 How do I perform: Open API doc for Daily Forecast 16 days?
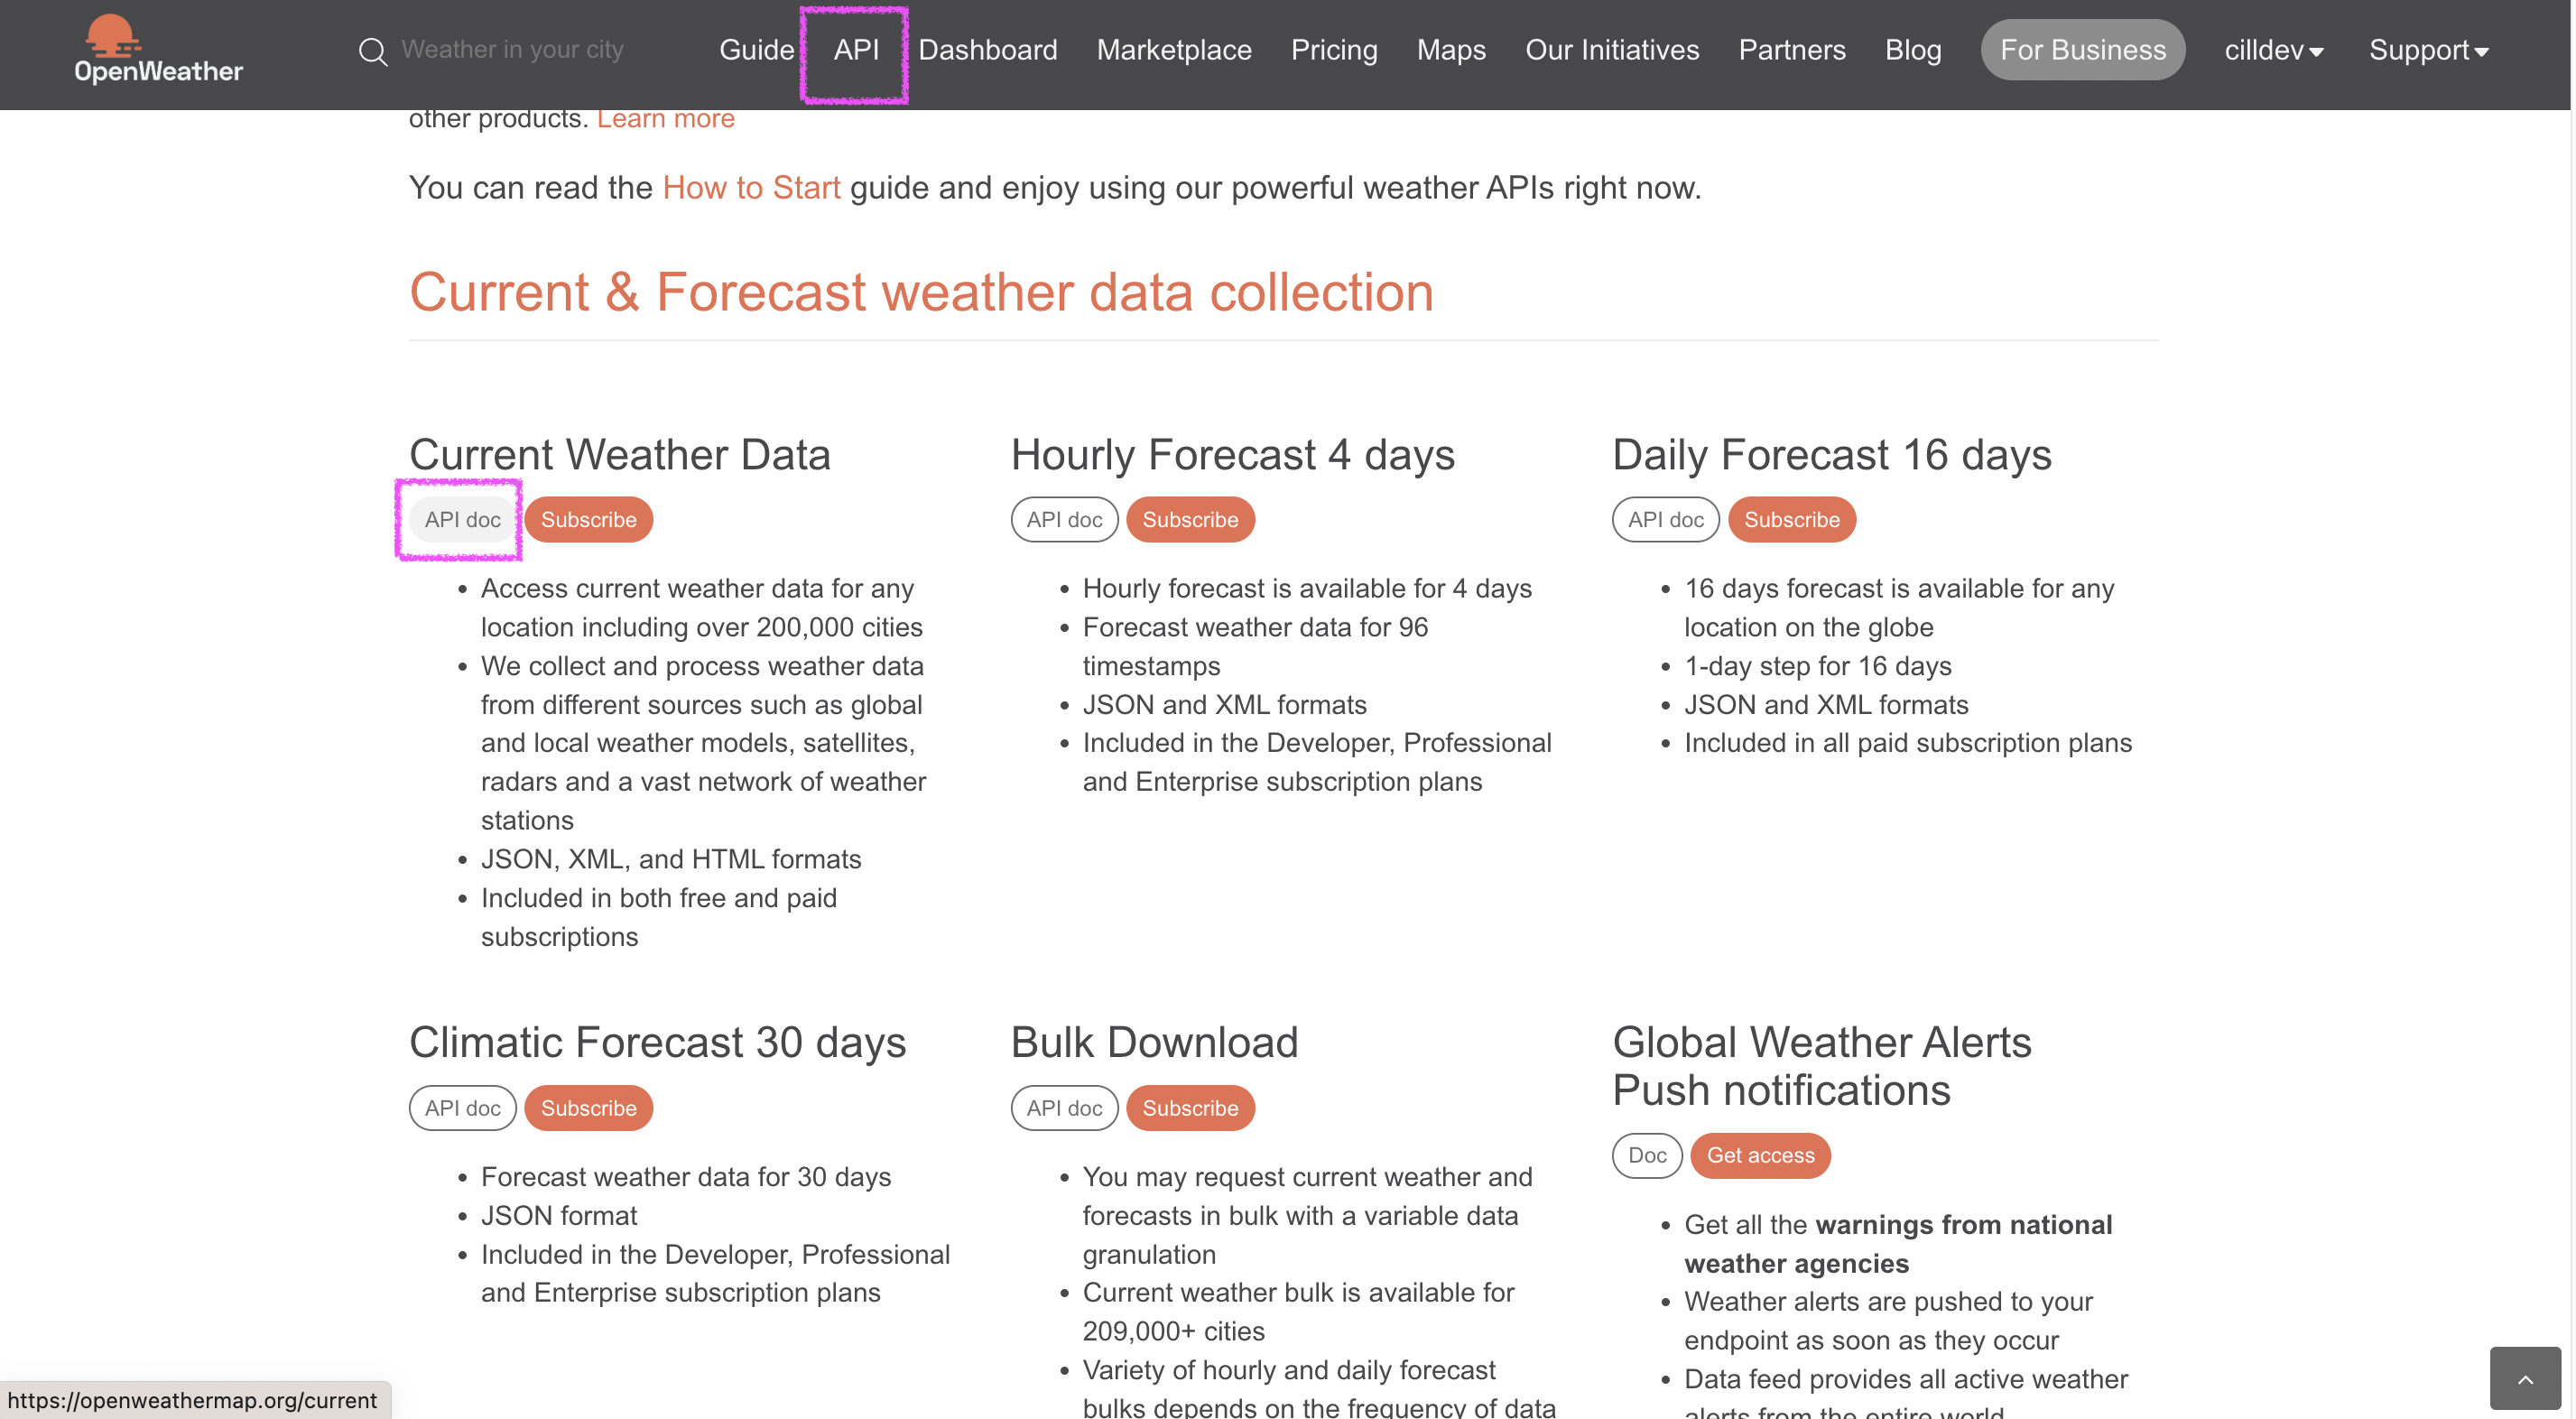[x=1664, y=520]
